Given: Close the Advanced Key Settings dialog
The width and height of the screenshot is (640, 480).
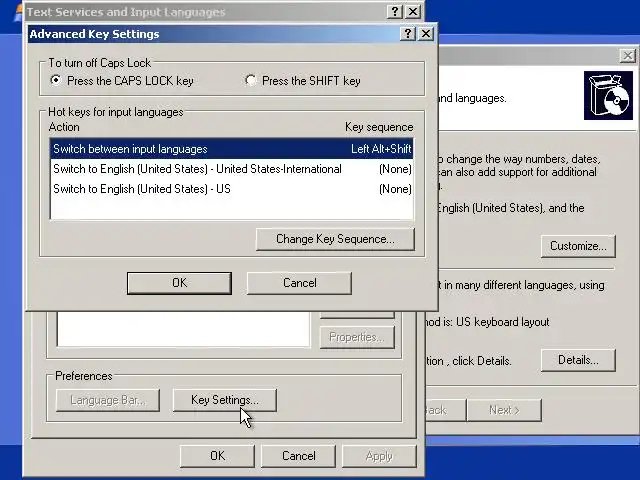Looking at the screenshot, I should click(426, 33).
